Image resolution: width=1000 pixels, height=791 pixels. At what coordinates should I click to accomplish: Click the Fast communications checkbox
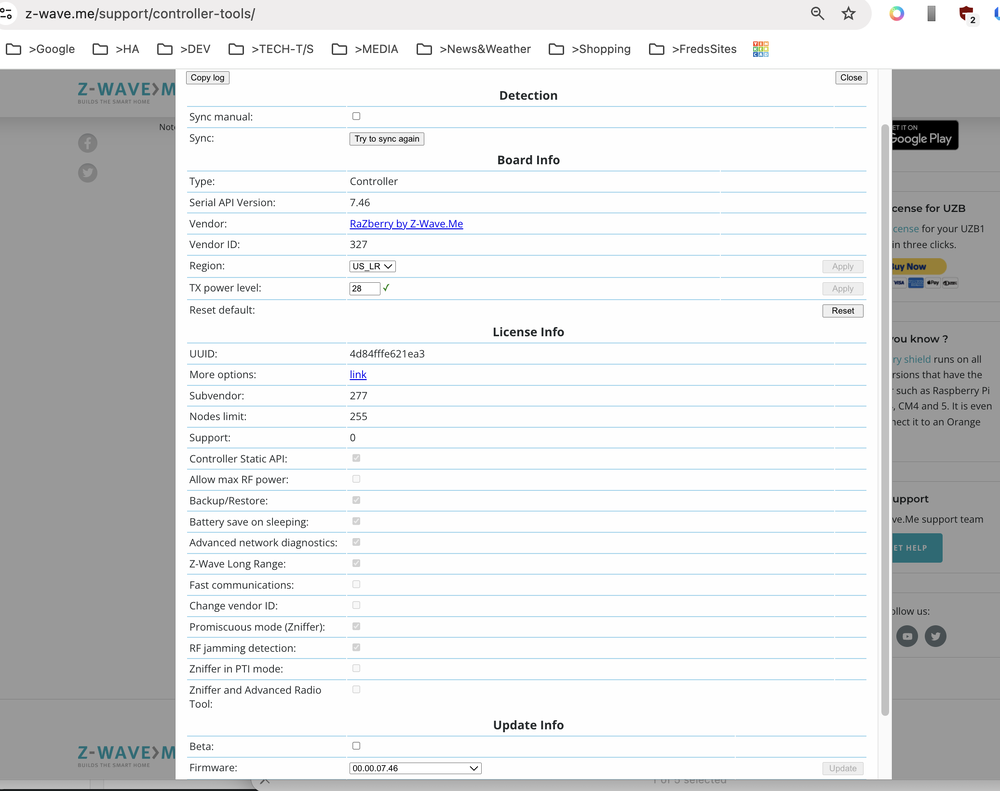pos(357,584)
